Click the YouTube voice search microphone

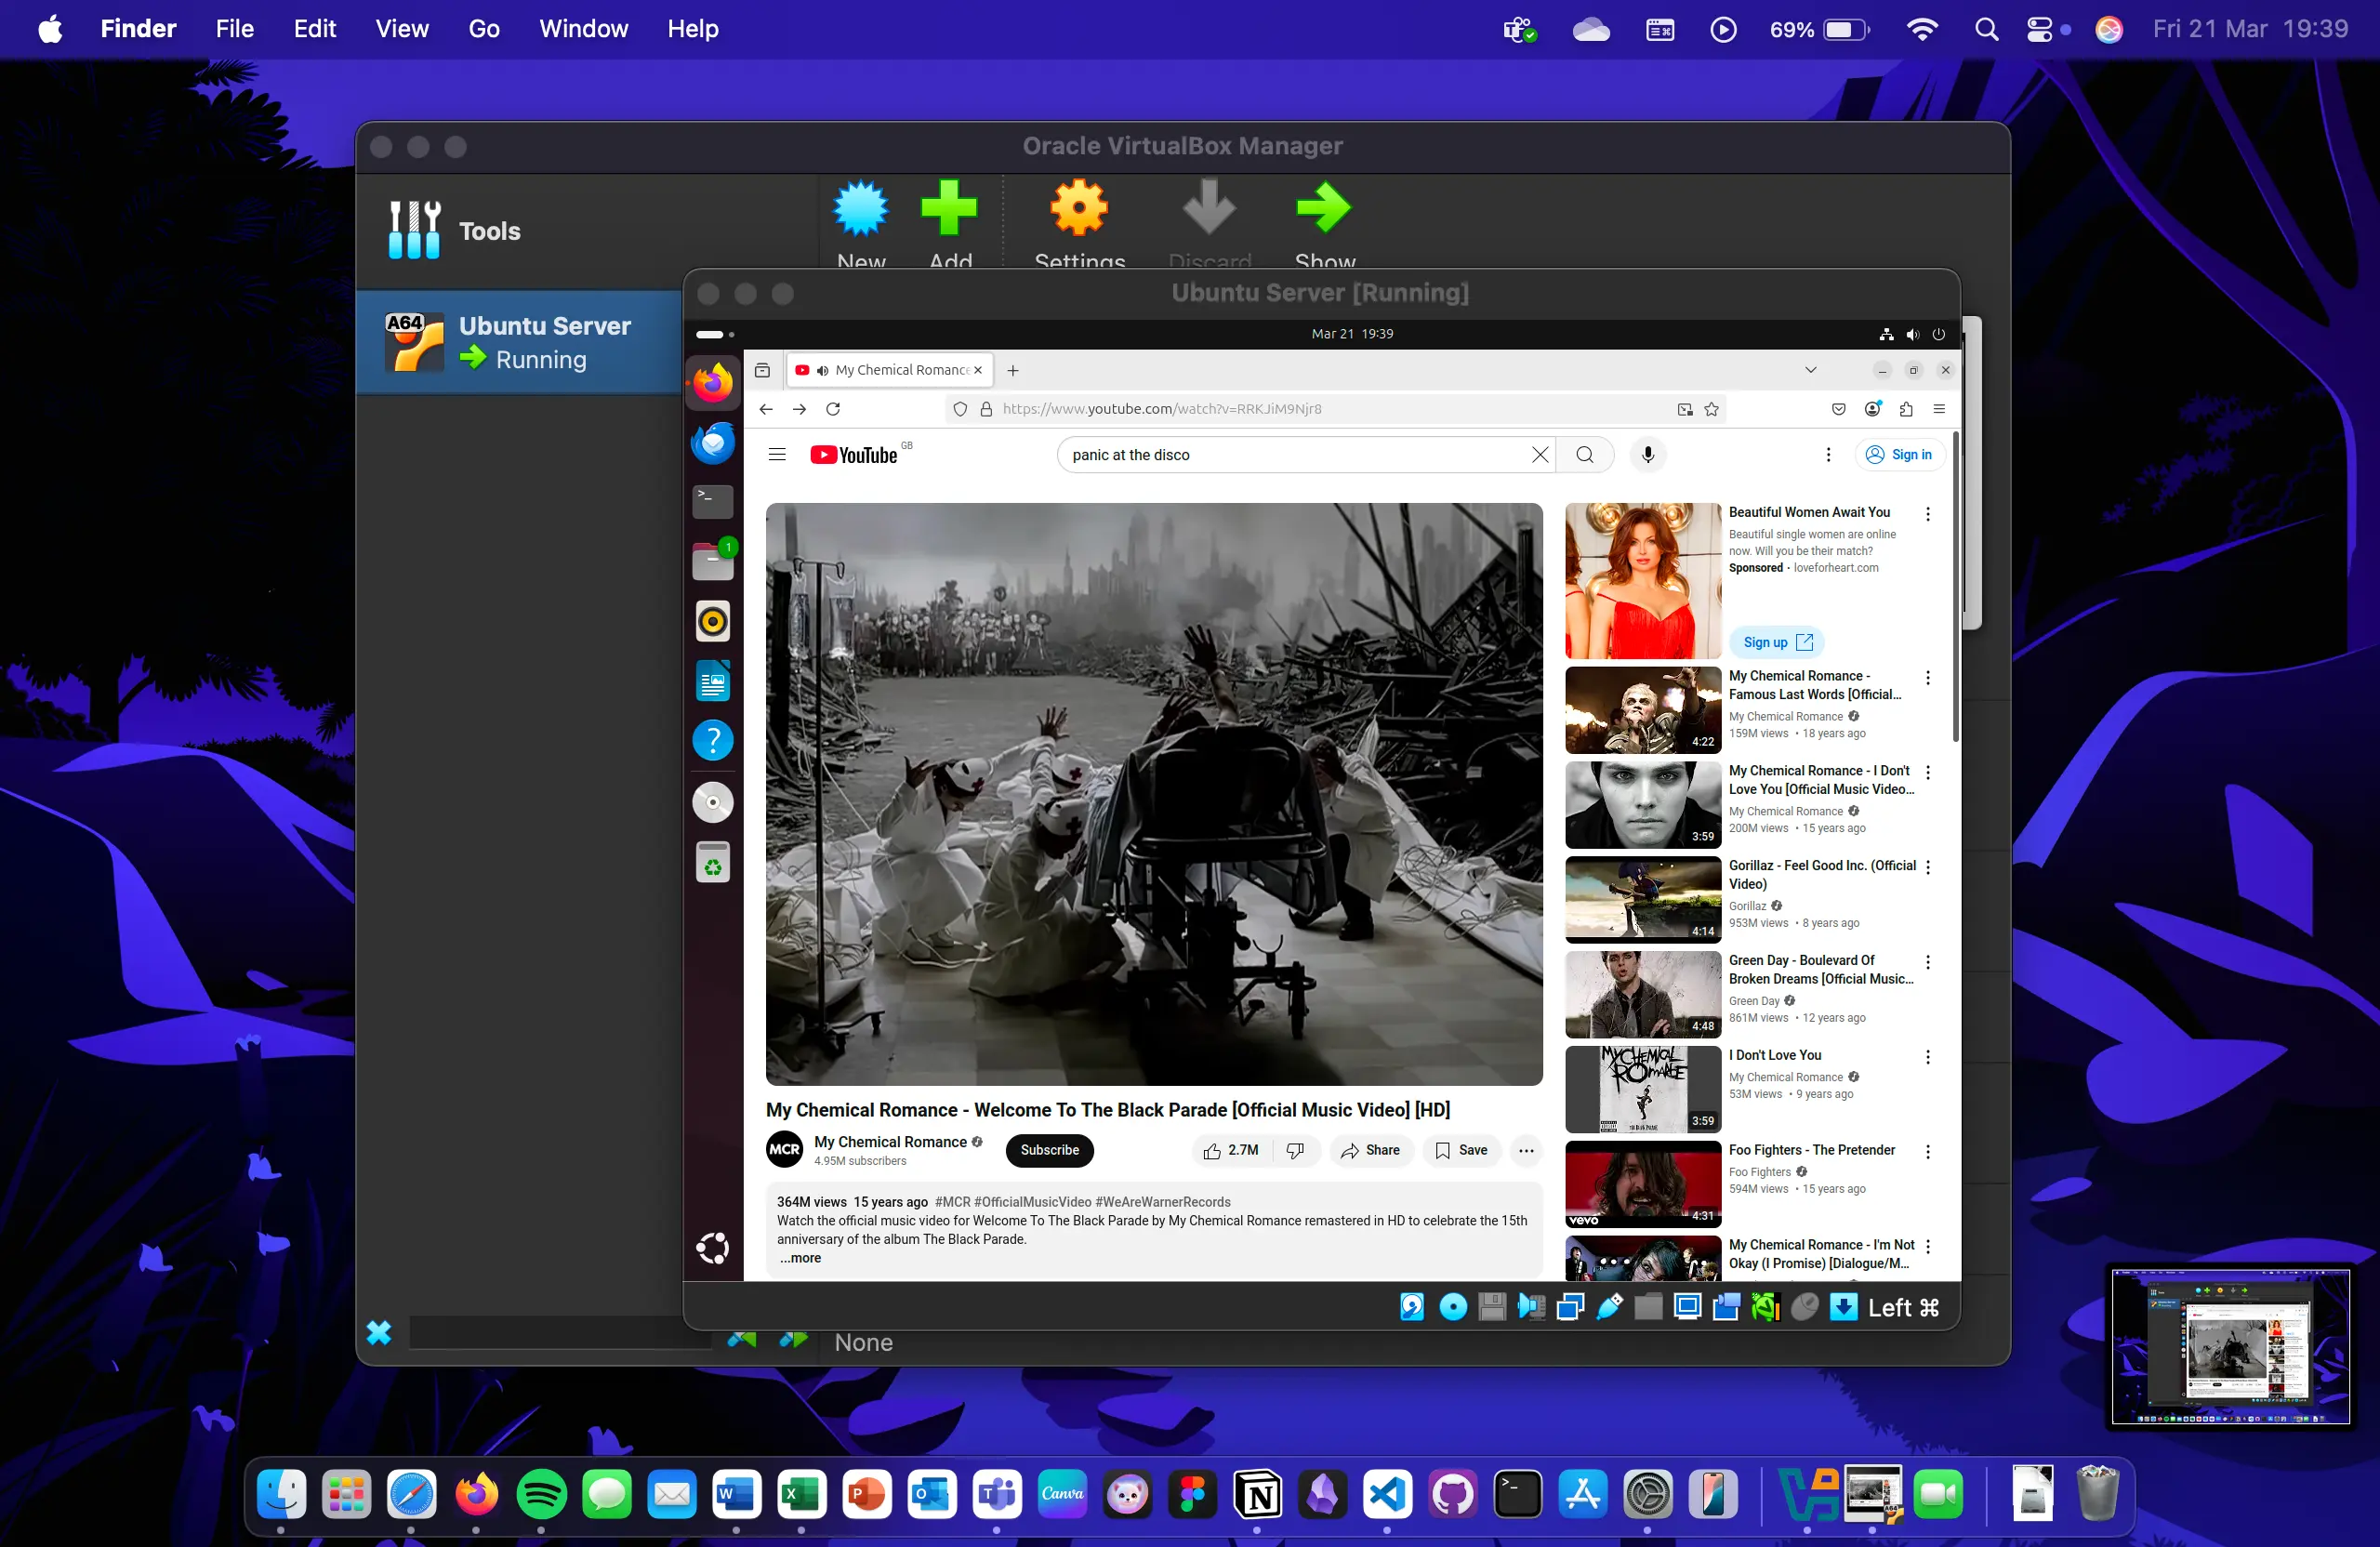(x=1647, y=455)
